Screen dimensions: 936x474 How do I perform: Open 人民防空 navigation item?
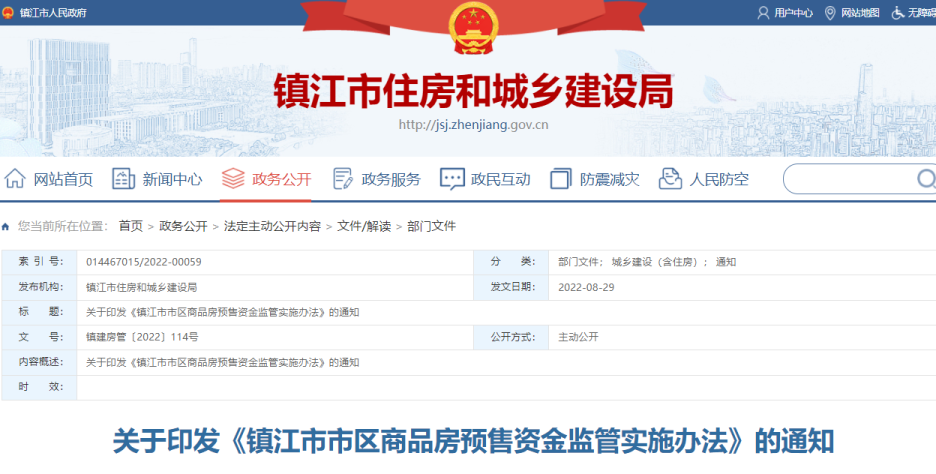coord(719,179)
